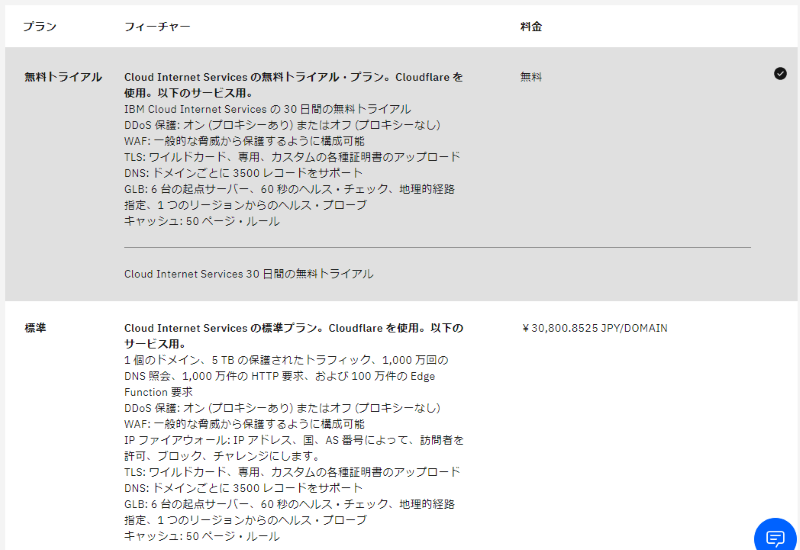Select the 標準 plan row title
Viewport: 800px width, 550px height.
click(x=35, y=328)
